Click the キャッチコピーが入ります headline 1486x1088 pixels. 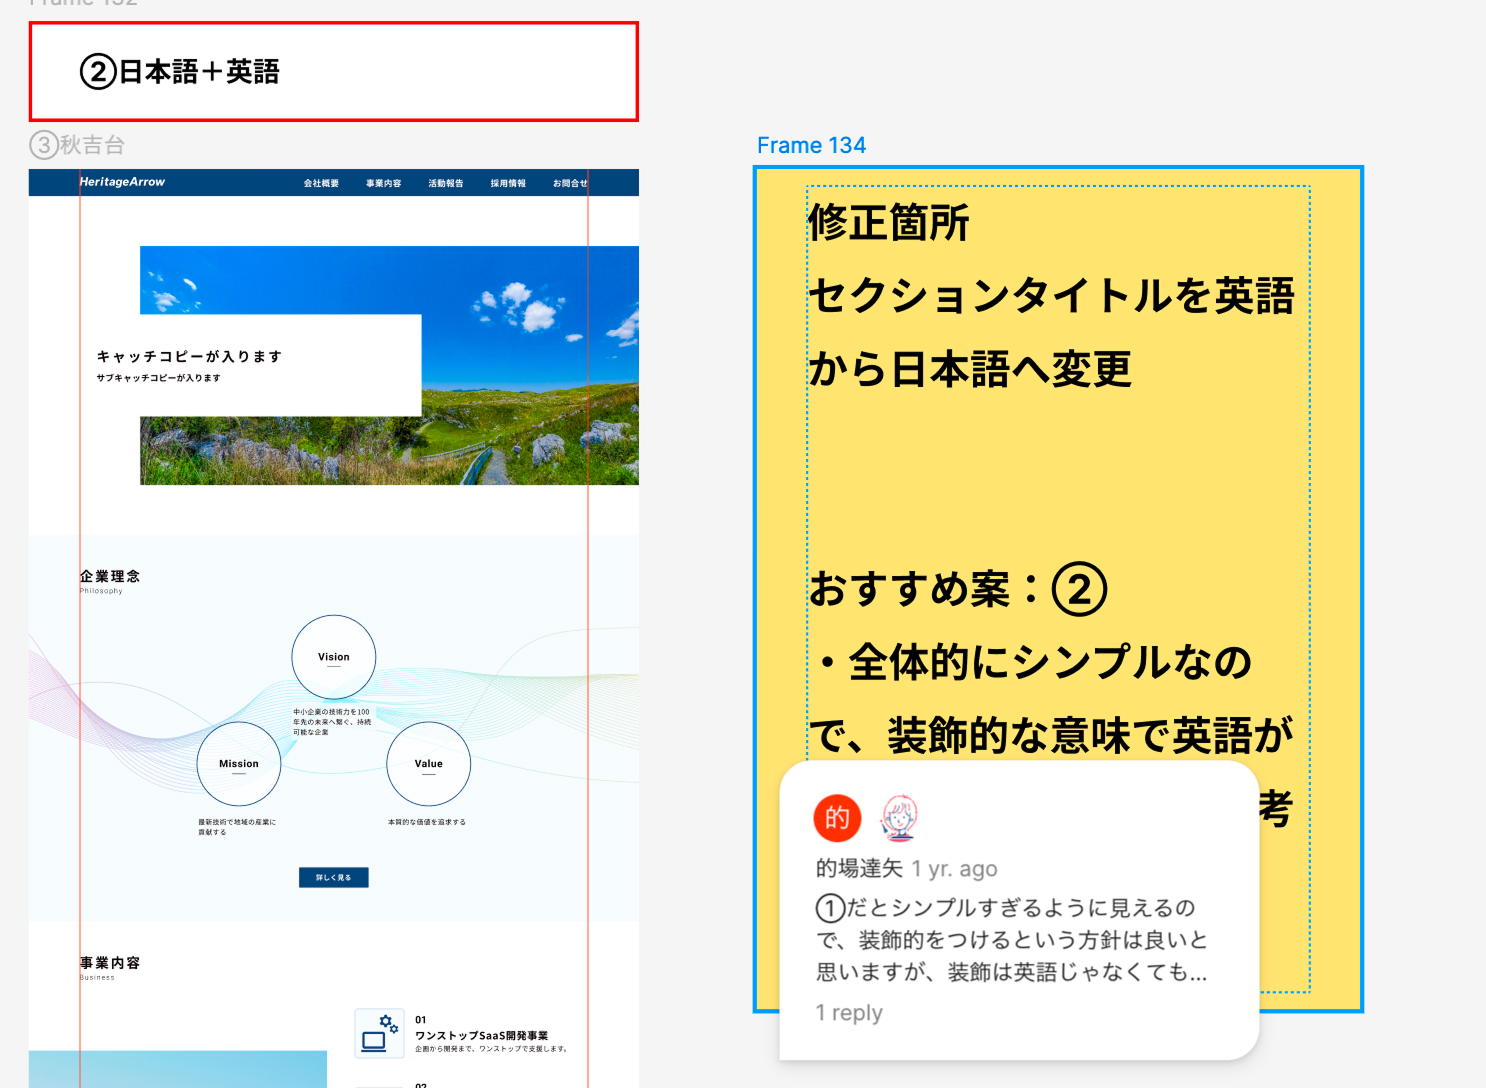(189, 356)
